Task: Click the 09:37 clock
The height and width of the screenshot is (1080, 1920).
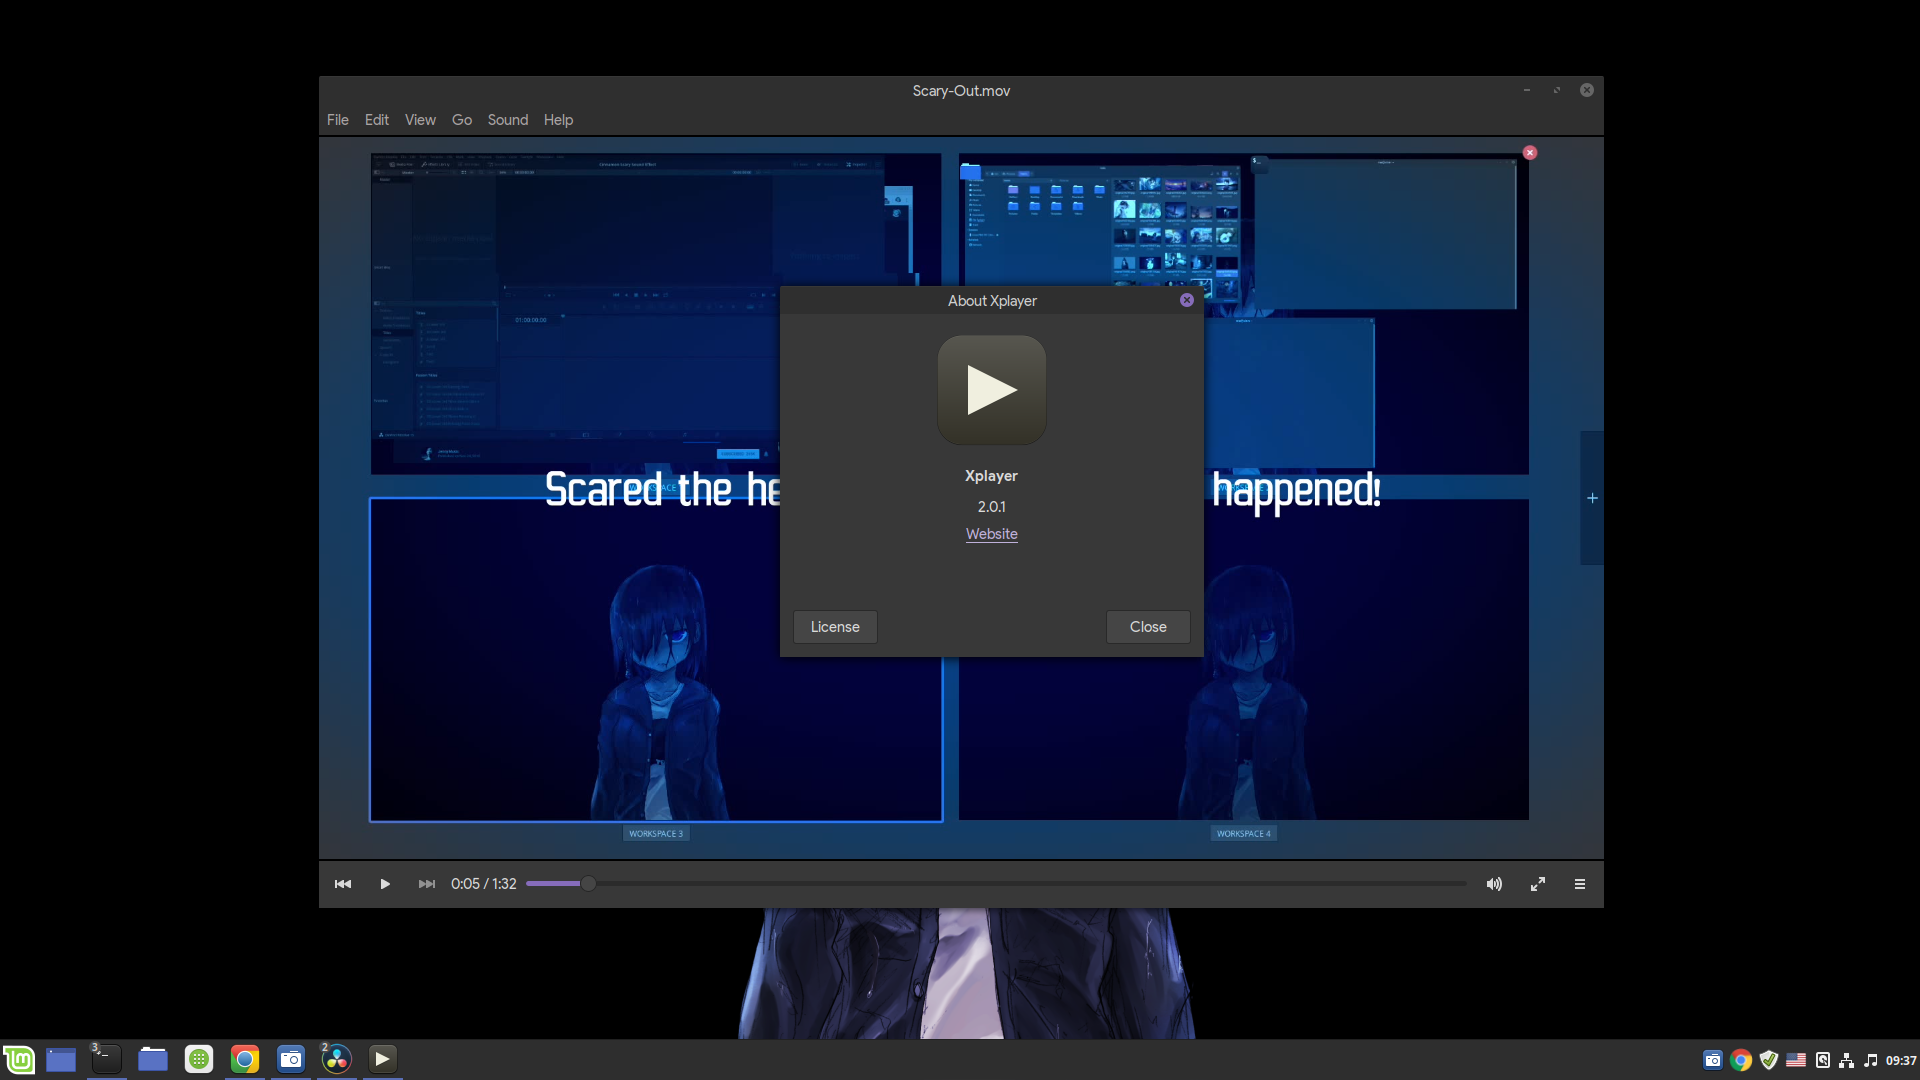Action: 1901,1061
